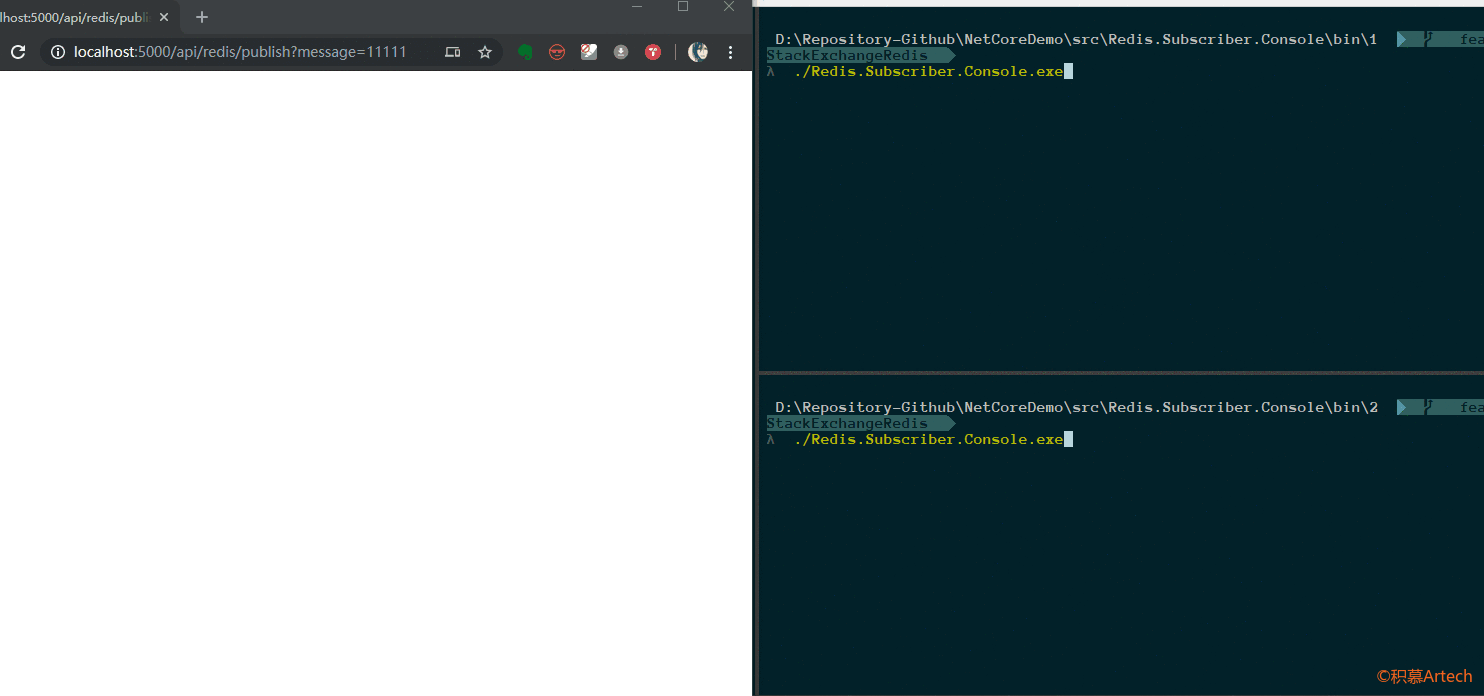Click the bin\1 path in top terminal
This screenshot has width=1484, height=696.
click(x=1076, y=40)
